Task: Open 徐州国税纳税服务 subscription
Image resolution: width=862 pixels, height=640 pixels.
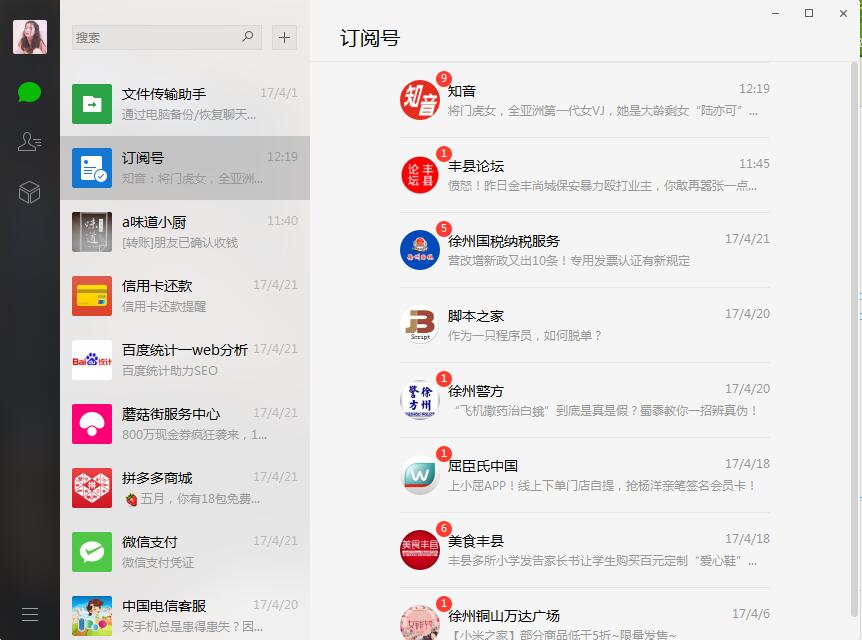Action: [584, 250]
